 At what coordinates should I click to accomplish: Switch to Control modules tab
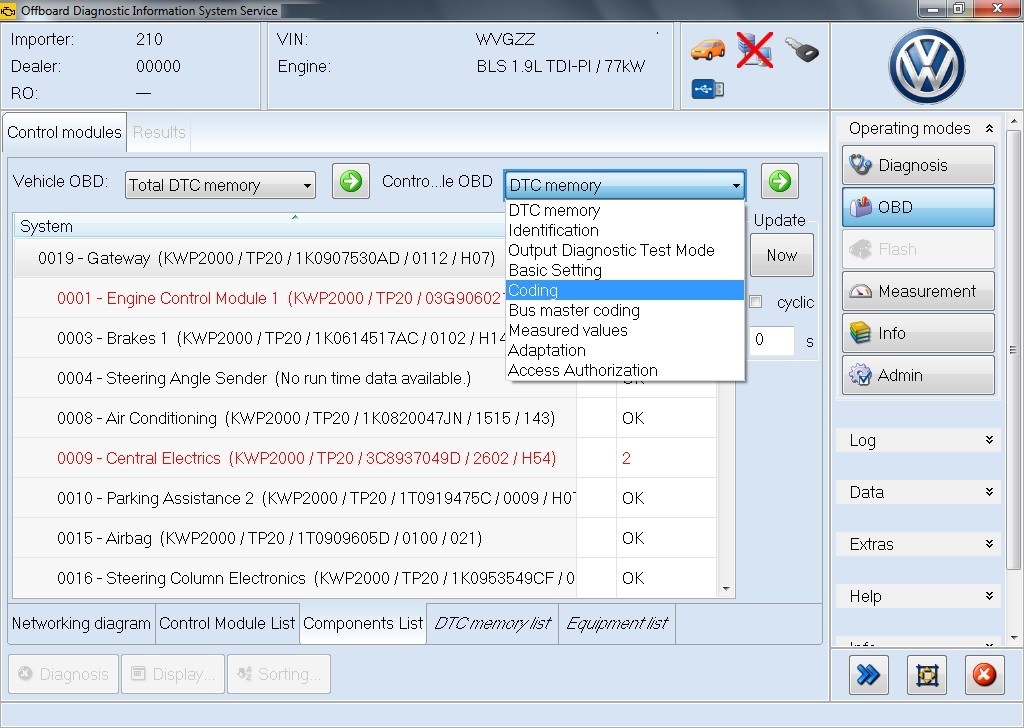(x=64, y=133)
